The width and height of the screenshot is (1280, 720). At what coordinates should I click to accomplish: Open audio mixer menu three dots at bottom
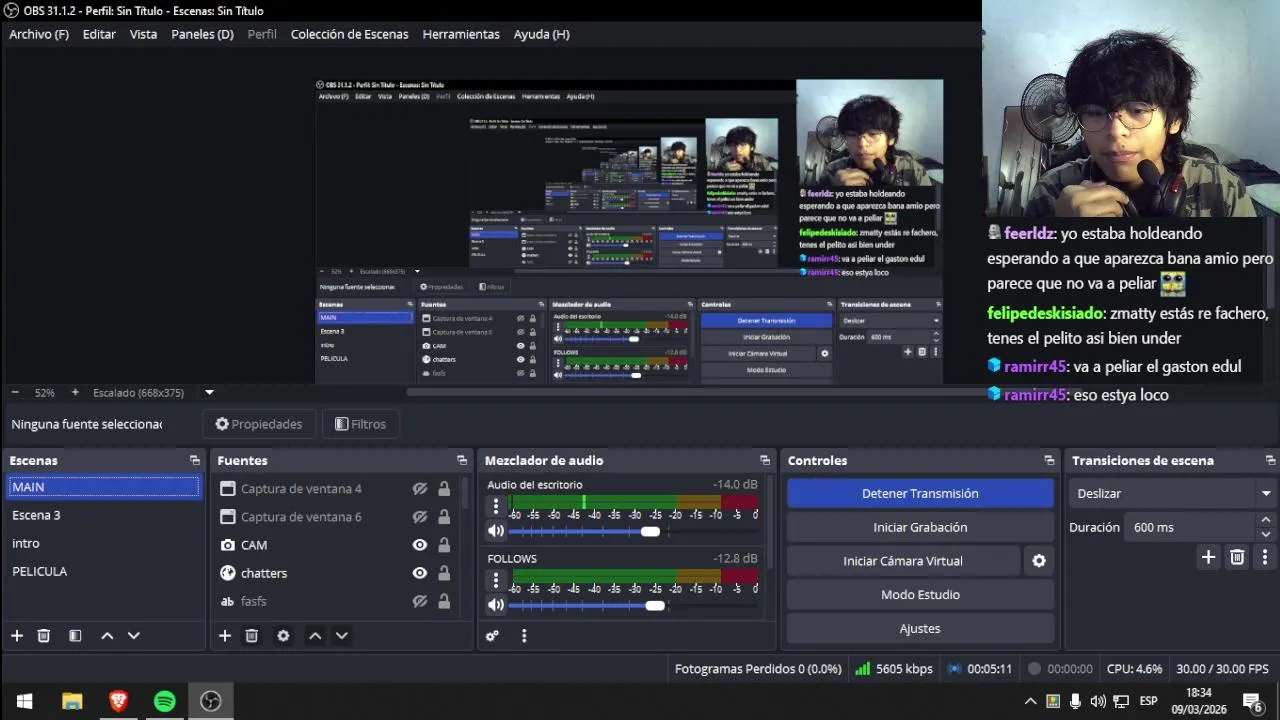[x=524, y=636]
